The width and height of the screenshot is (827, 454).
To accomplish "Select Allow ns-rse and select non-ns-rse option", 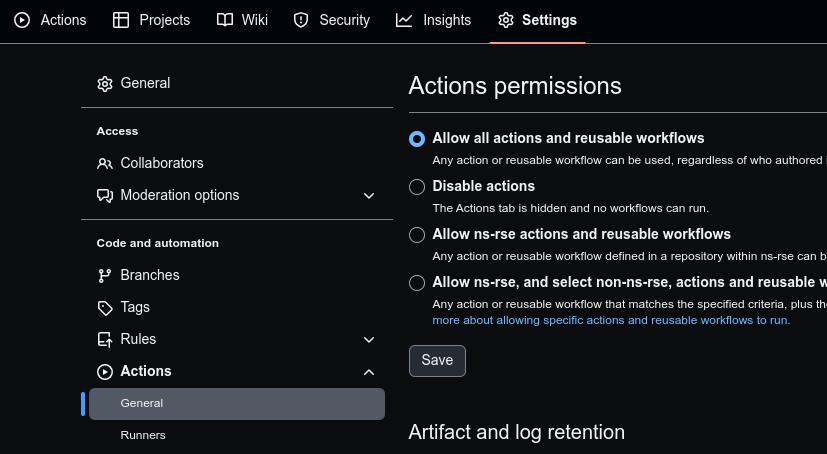I will point(417,283).
